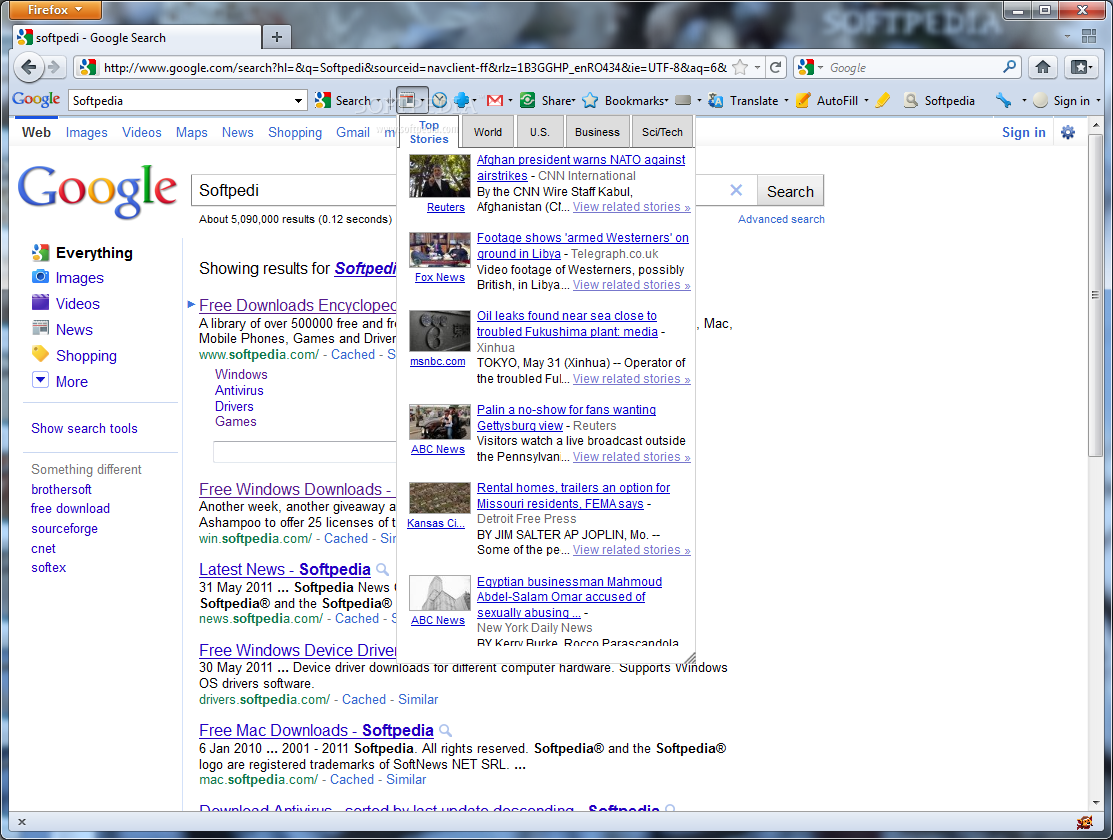Click the Forward navigation arrow

pyautogui.click(x=53, y=67)
